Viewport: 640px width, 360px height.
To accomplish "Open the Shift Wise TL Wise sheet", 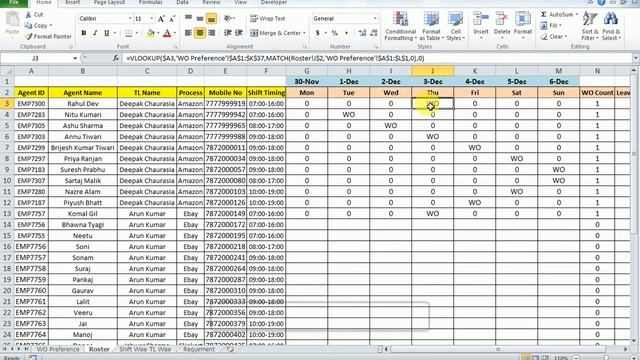I will pos(145,349).
